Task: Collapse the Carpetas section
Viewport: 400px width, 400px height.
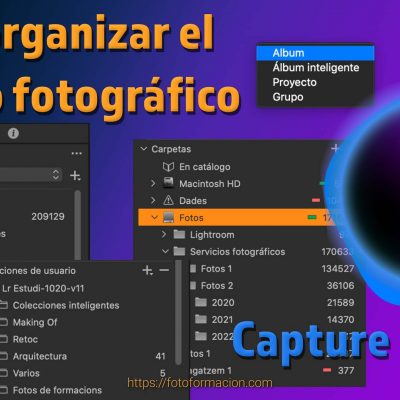Action: point(144,149)
